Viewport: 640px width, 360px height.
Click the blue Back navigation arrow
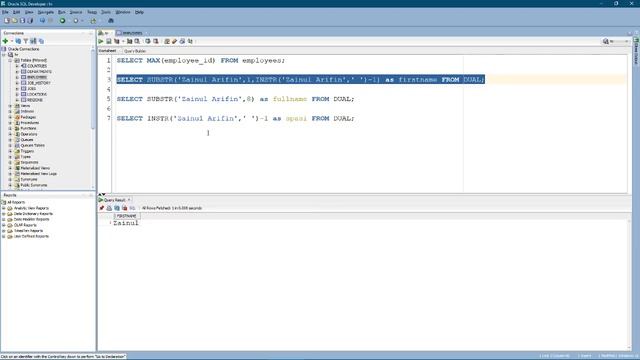(x=42, y=21)
